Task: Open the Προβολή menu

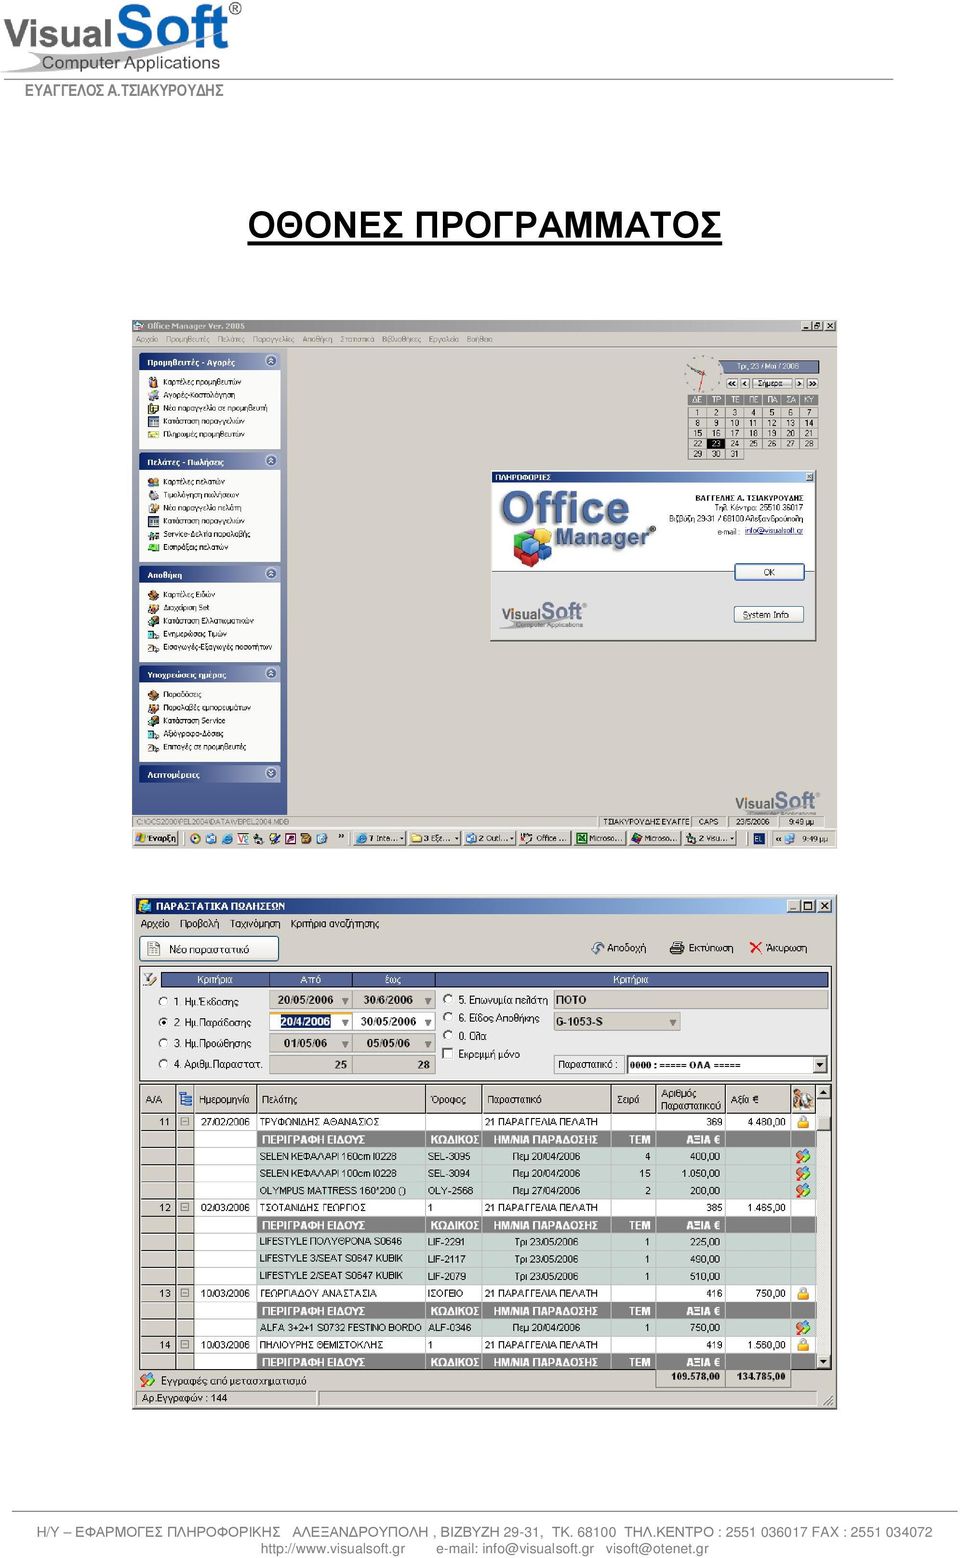Action: [199, 924]
